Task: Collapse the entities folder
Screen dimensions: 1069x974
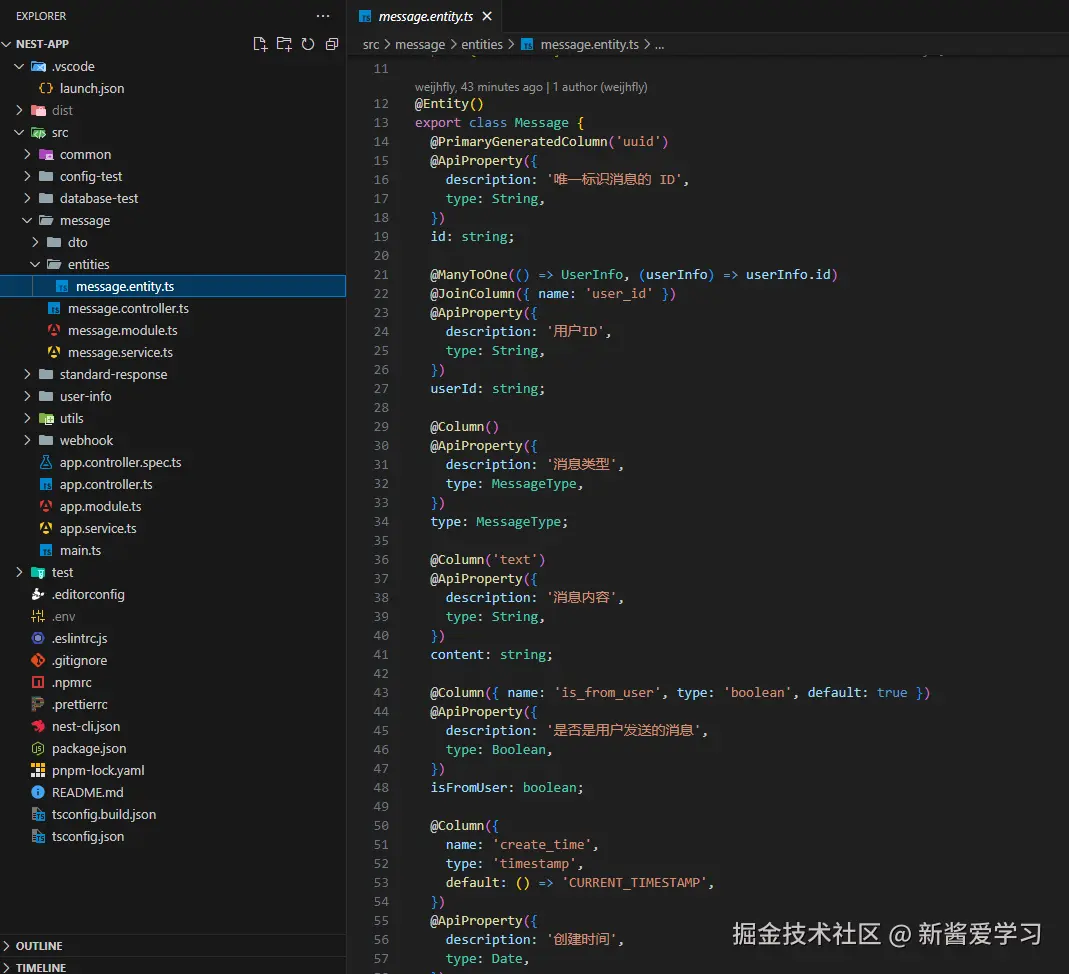Action: pos(35,264)
